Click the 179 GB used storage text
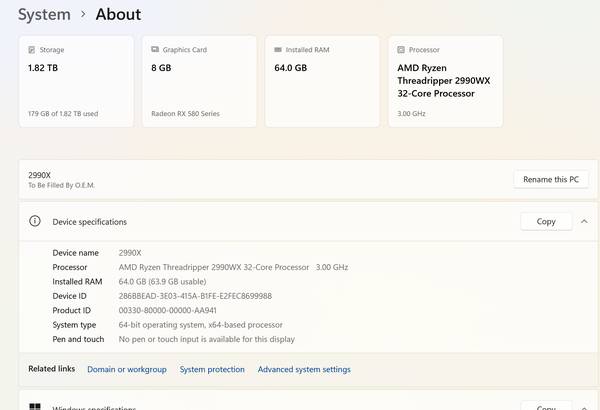 click(x=63, y=113)
